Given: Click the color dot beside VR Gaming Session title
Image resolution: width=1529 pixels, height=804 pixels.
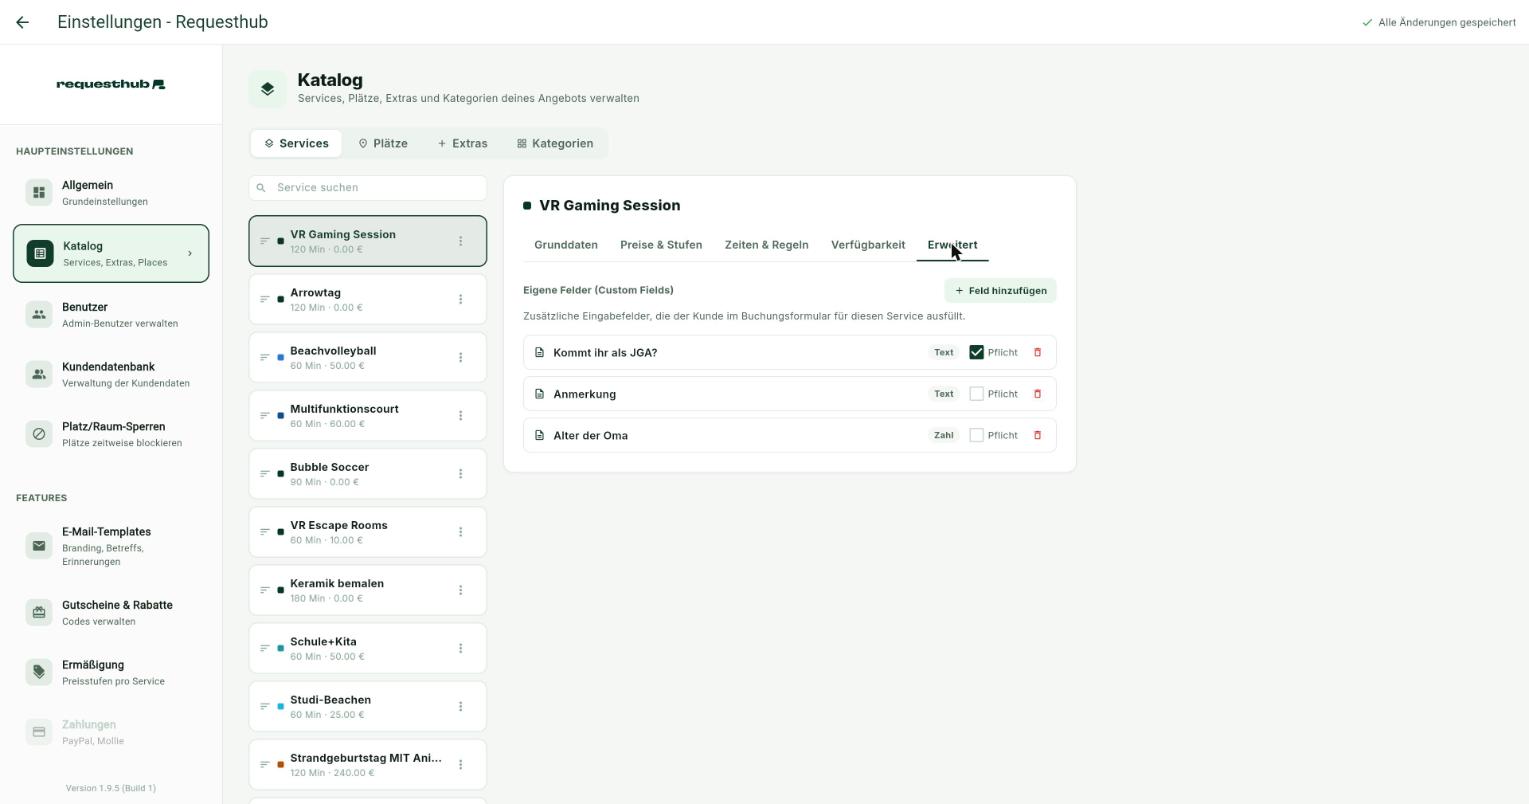Looking at the screenshot, I should pos(527,206).
